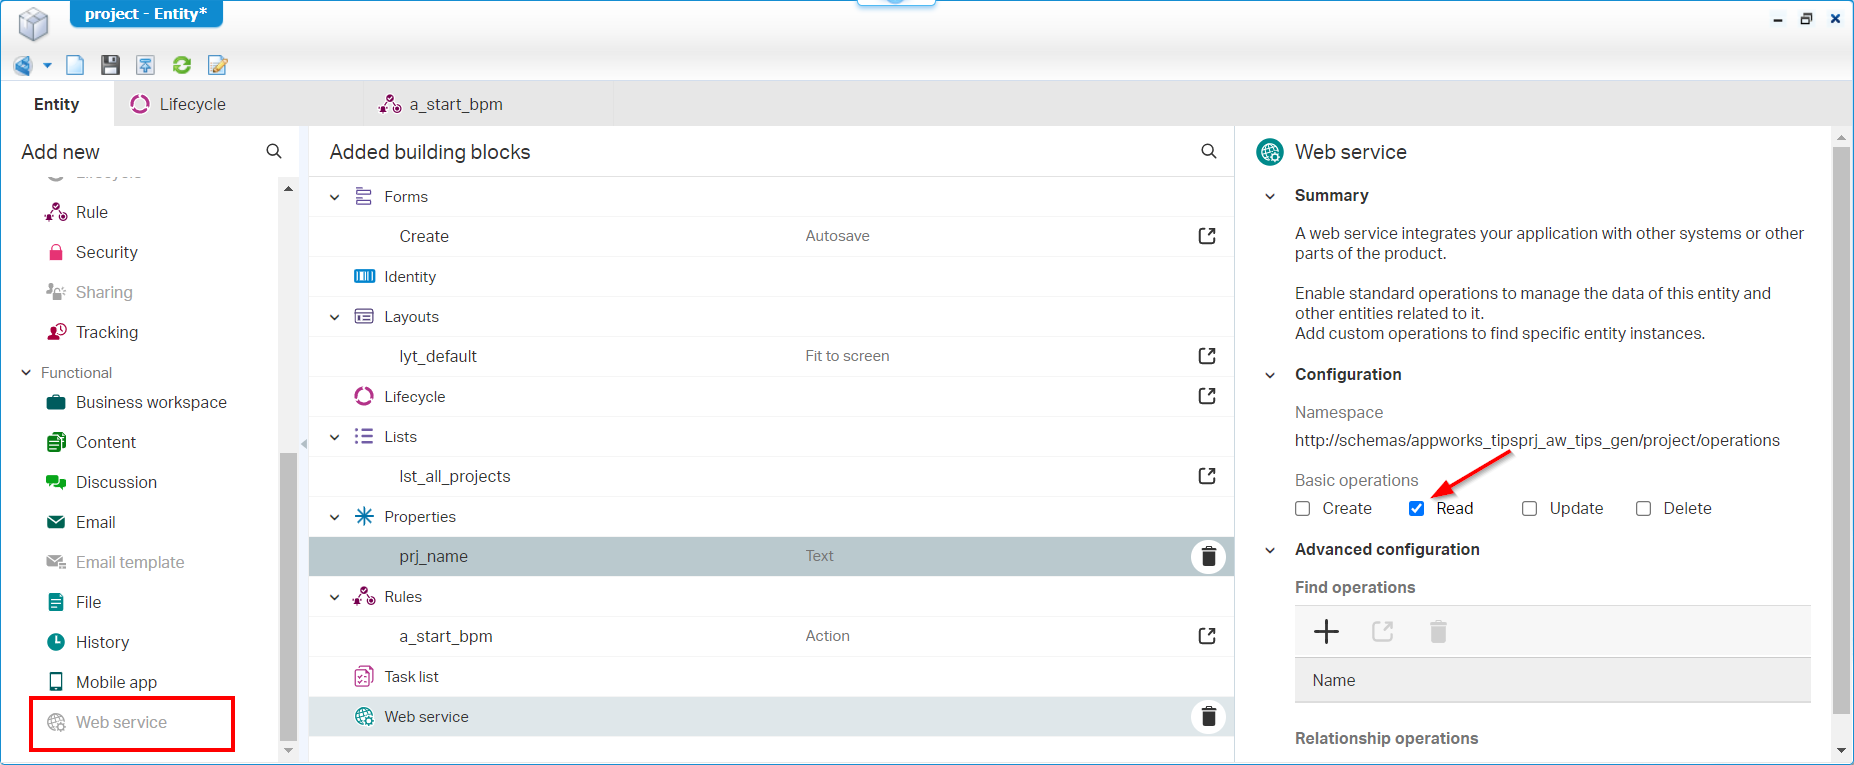Open the a_start_bpm tab
1854x765 pixels.
tap(455, 104)
